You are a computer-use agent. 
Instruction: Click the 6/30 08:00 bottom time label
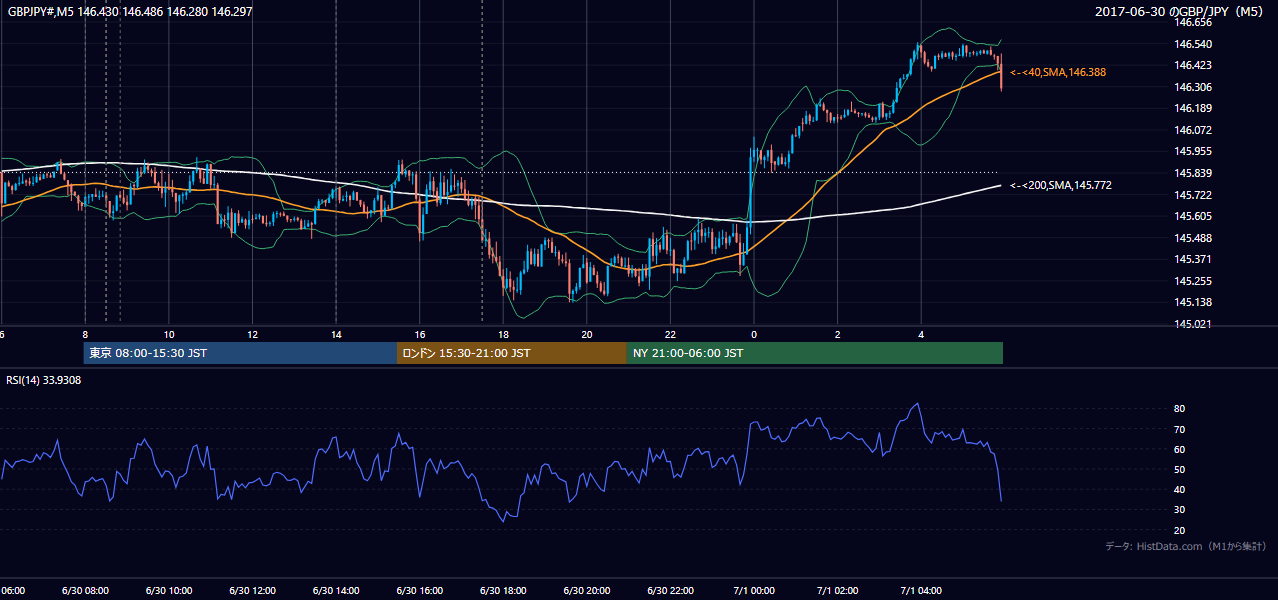pyautogui.click(x=85, y=591)
